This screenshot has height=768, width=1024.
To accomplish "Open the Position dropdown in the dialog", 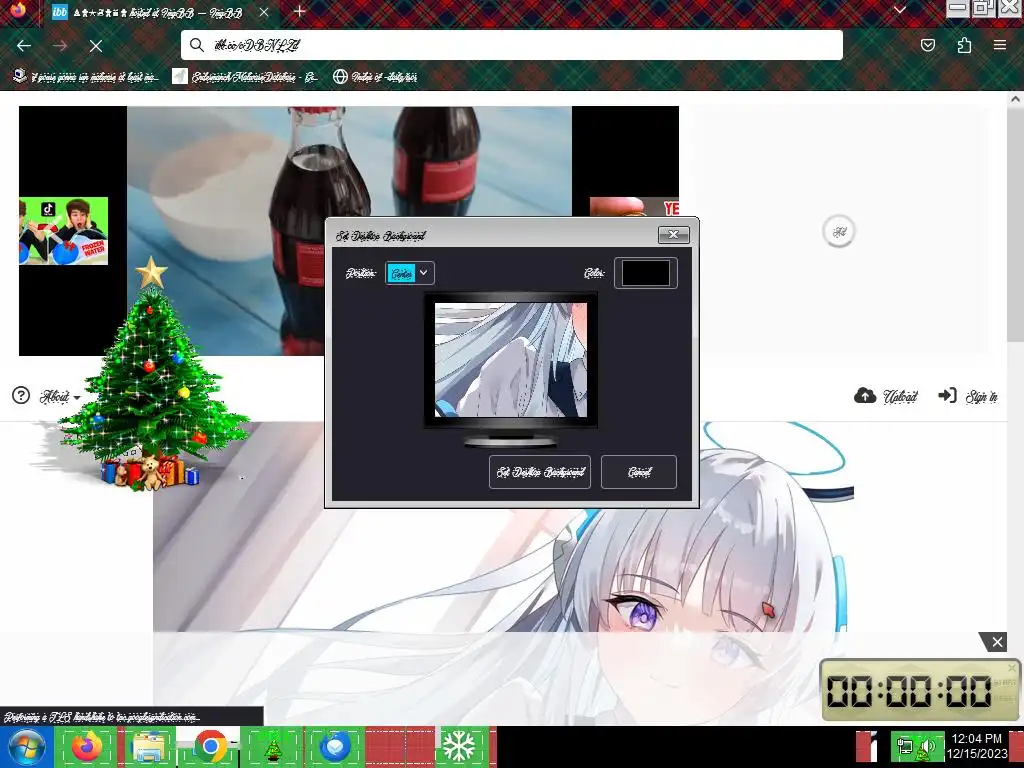I will point(409,273).
